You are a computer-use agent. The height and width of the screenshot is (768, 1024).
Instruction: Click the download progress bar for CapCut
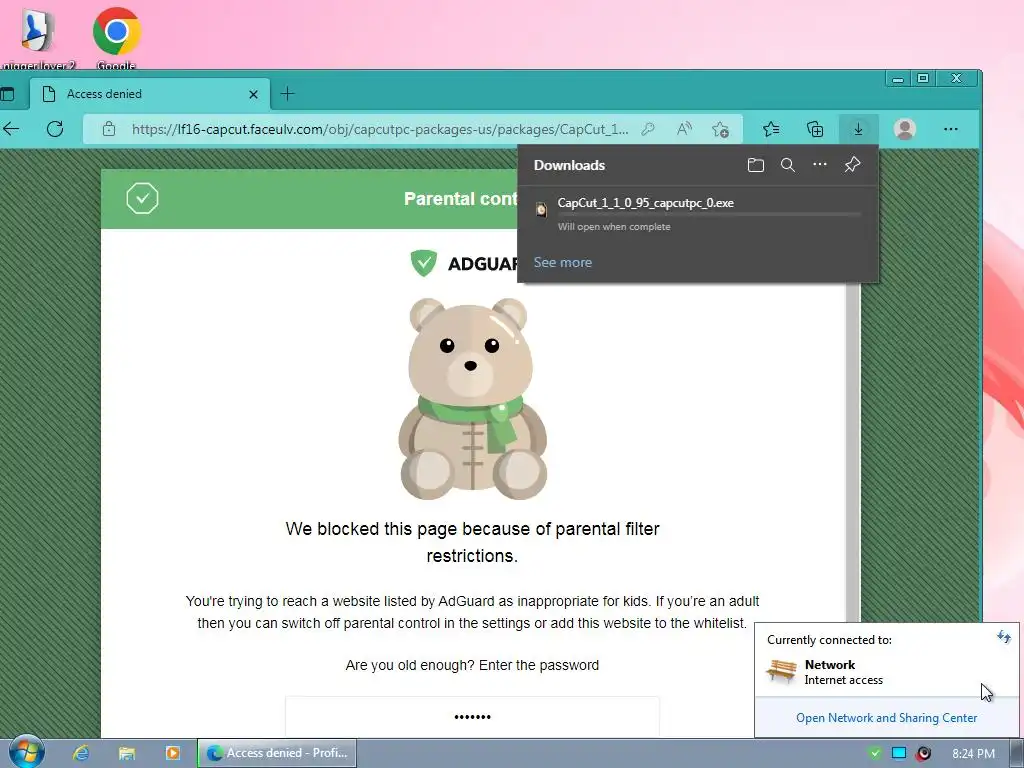coord(709,214)
